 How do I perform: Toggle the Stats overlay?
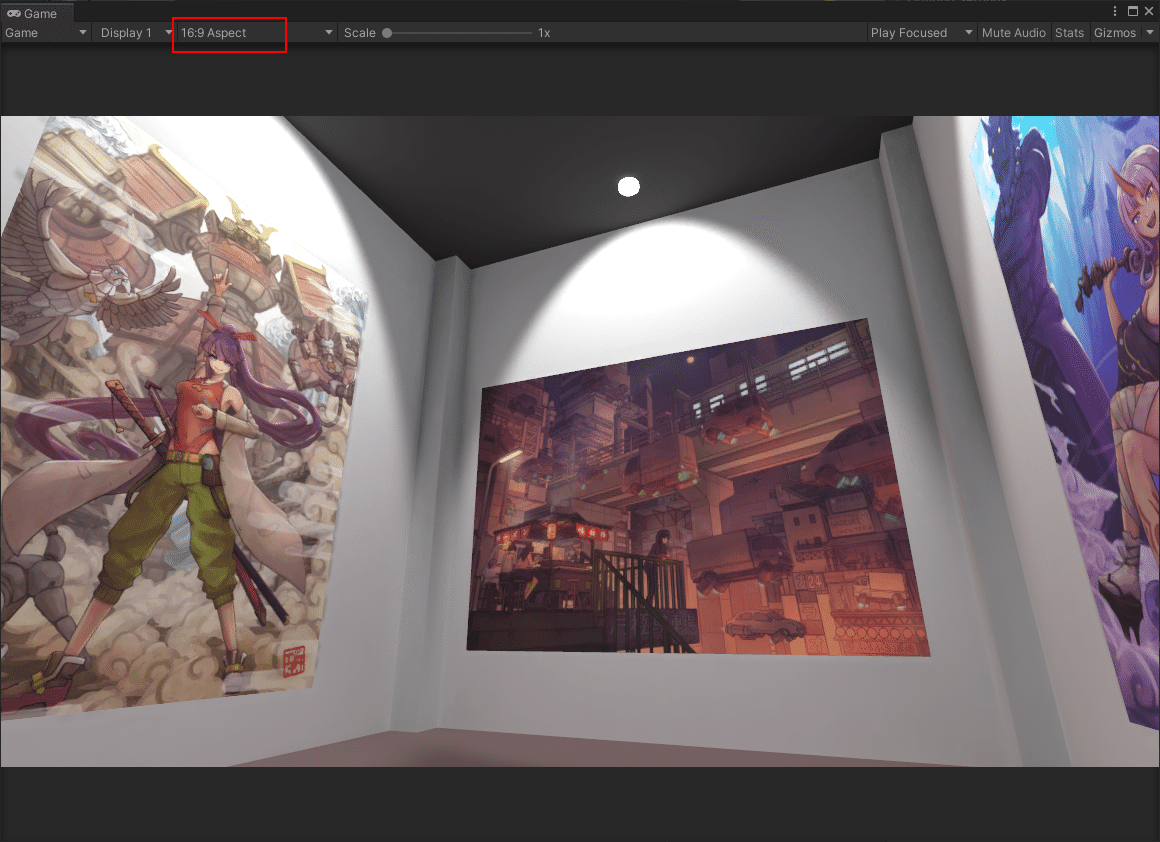[x=1069, y=33]
